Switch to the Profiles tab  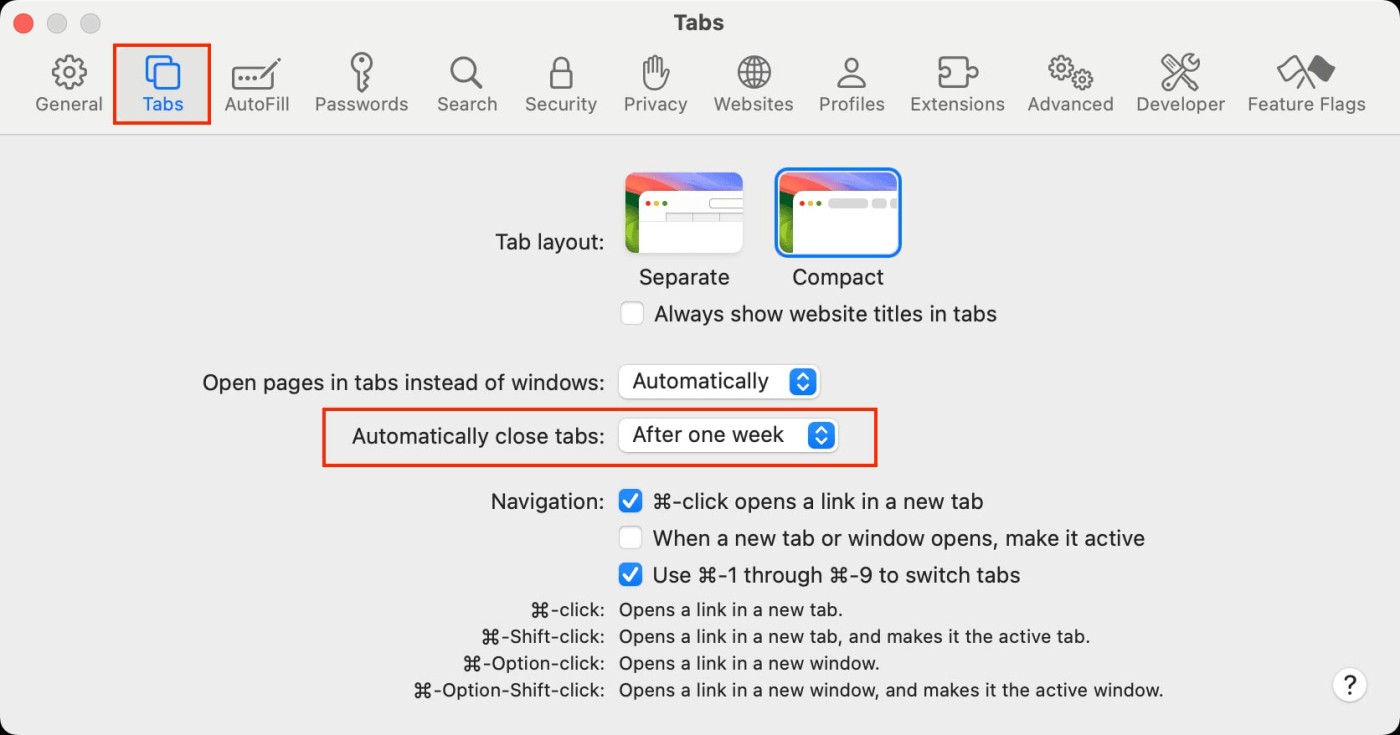pos(851,84)
